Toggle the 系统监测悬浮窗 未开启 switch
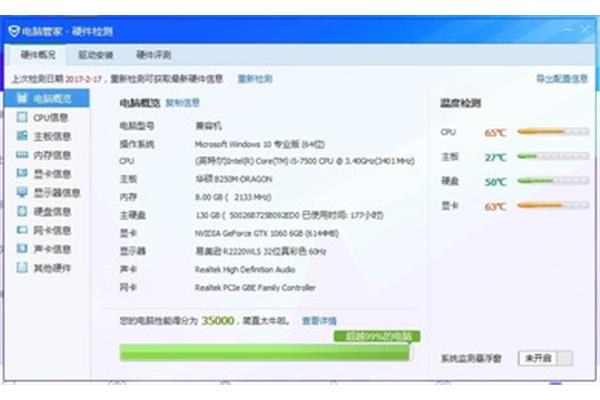 [x=545, y=358]
